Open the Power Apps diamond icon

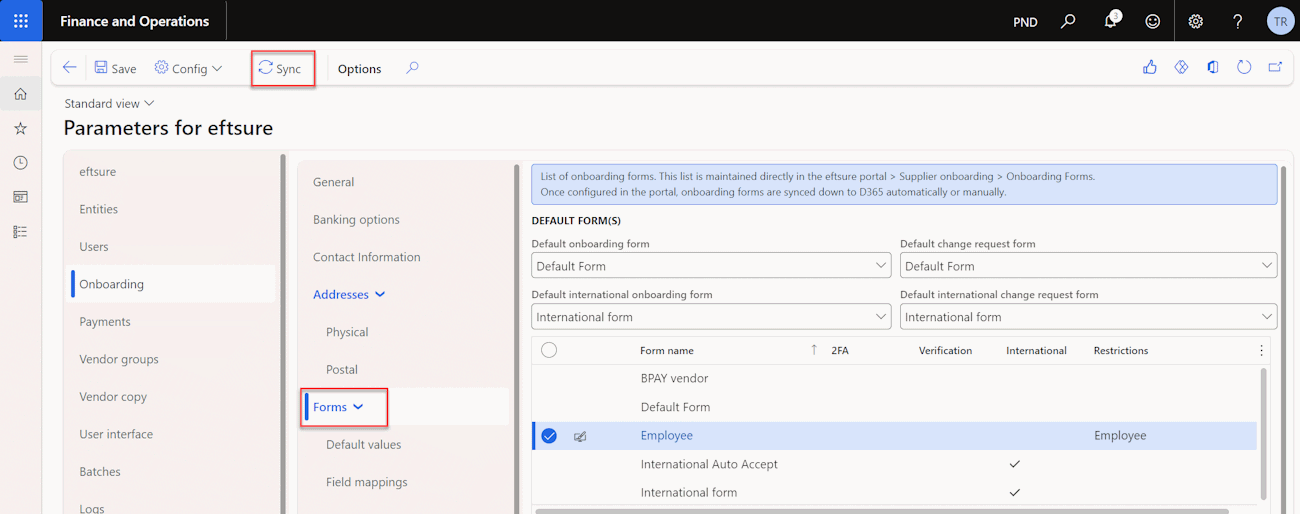point(1181,67)
